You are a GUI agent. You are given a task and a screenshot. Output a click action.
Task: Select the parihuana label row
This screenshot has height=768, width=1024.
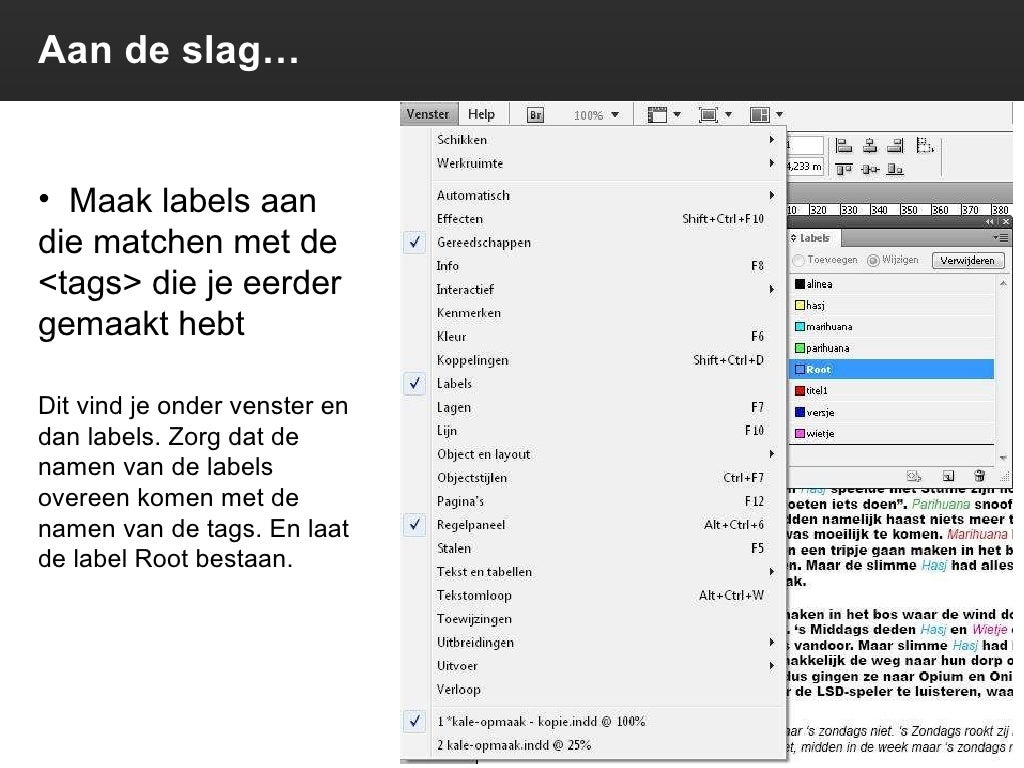[892, 348]
